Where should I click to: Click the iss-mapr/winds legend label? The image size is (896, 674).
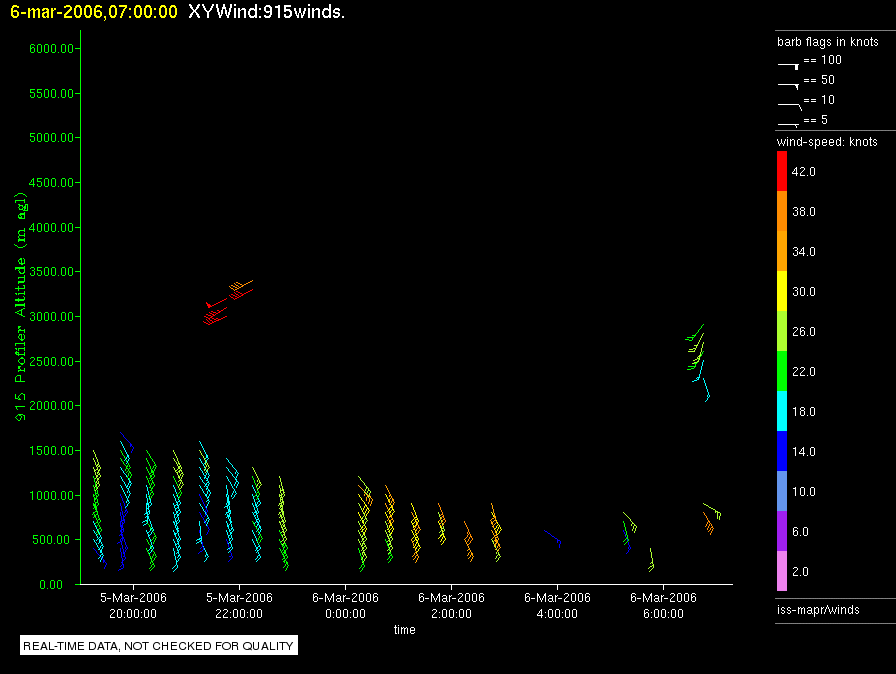point(817,609)
